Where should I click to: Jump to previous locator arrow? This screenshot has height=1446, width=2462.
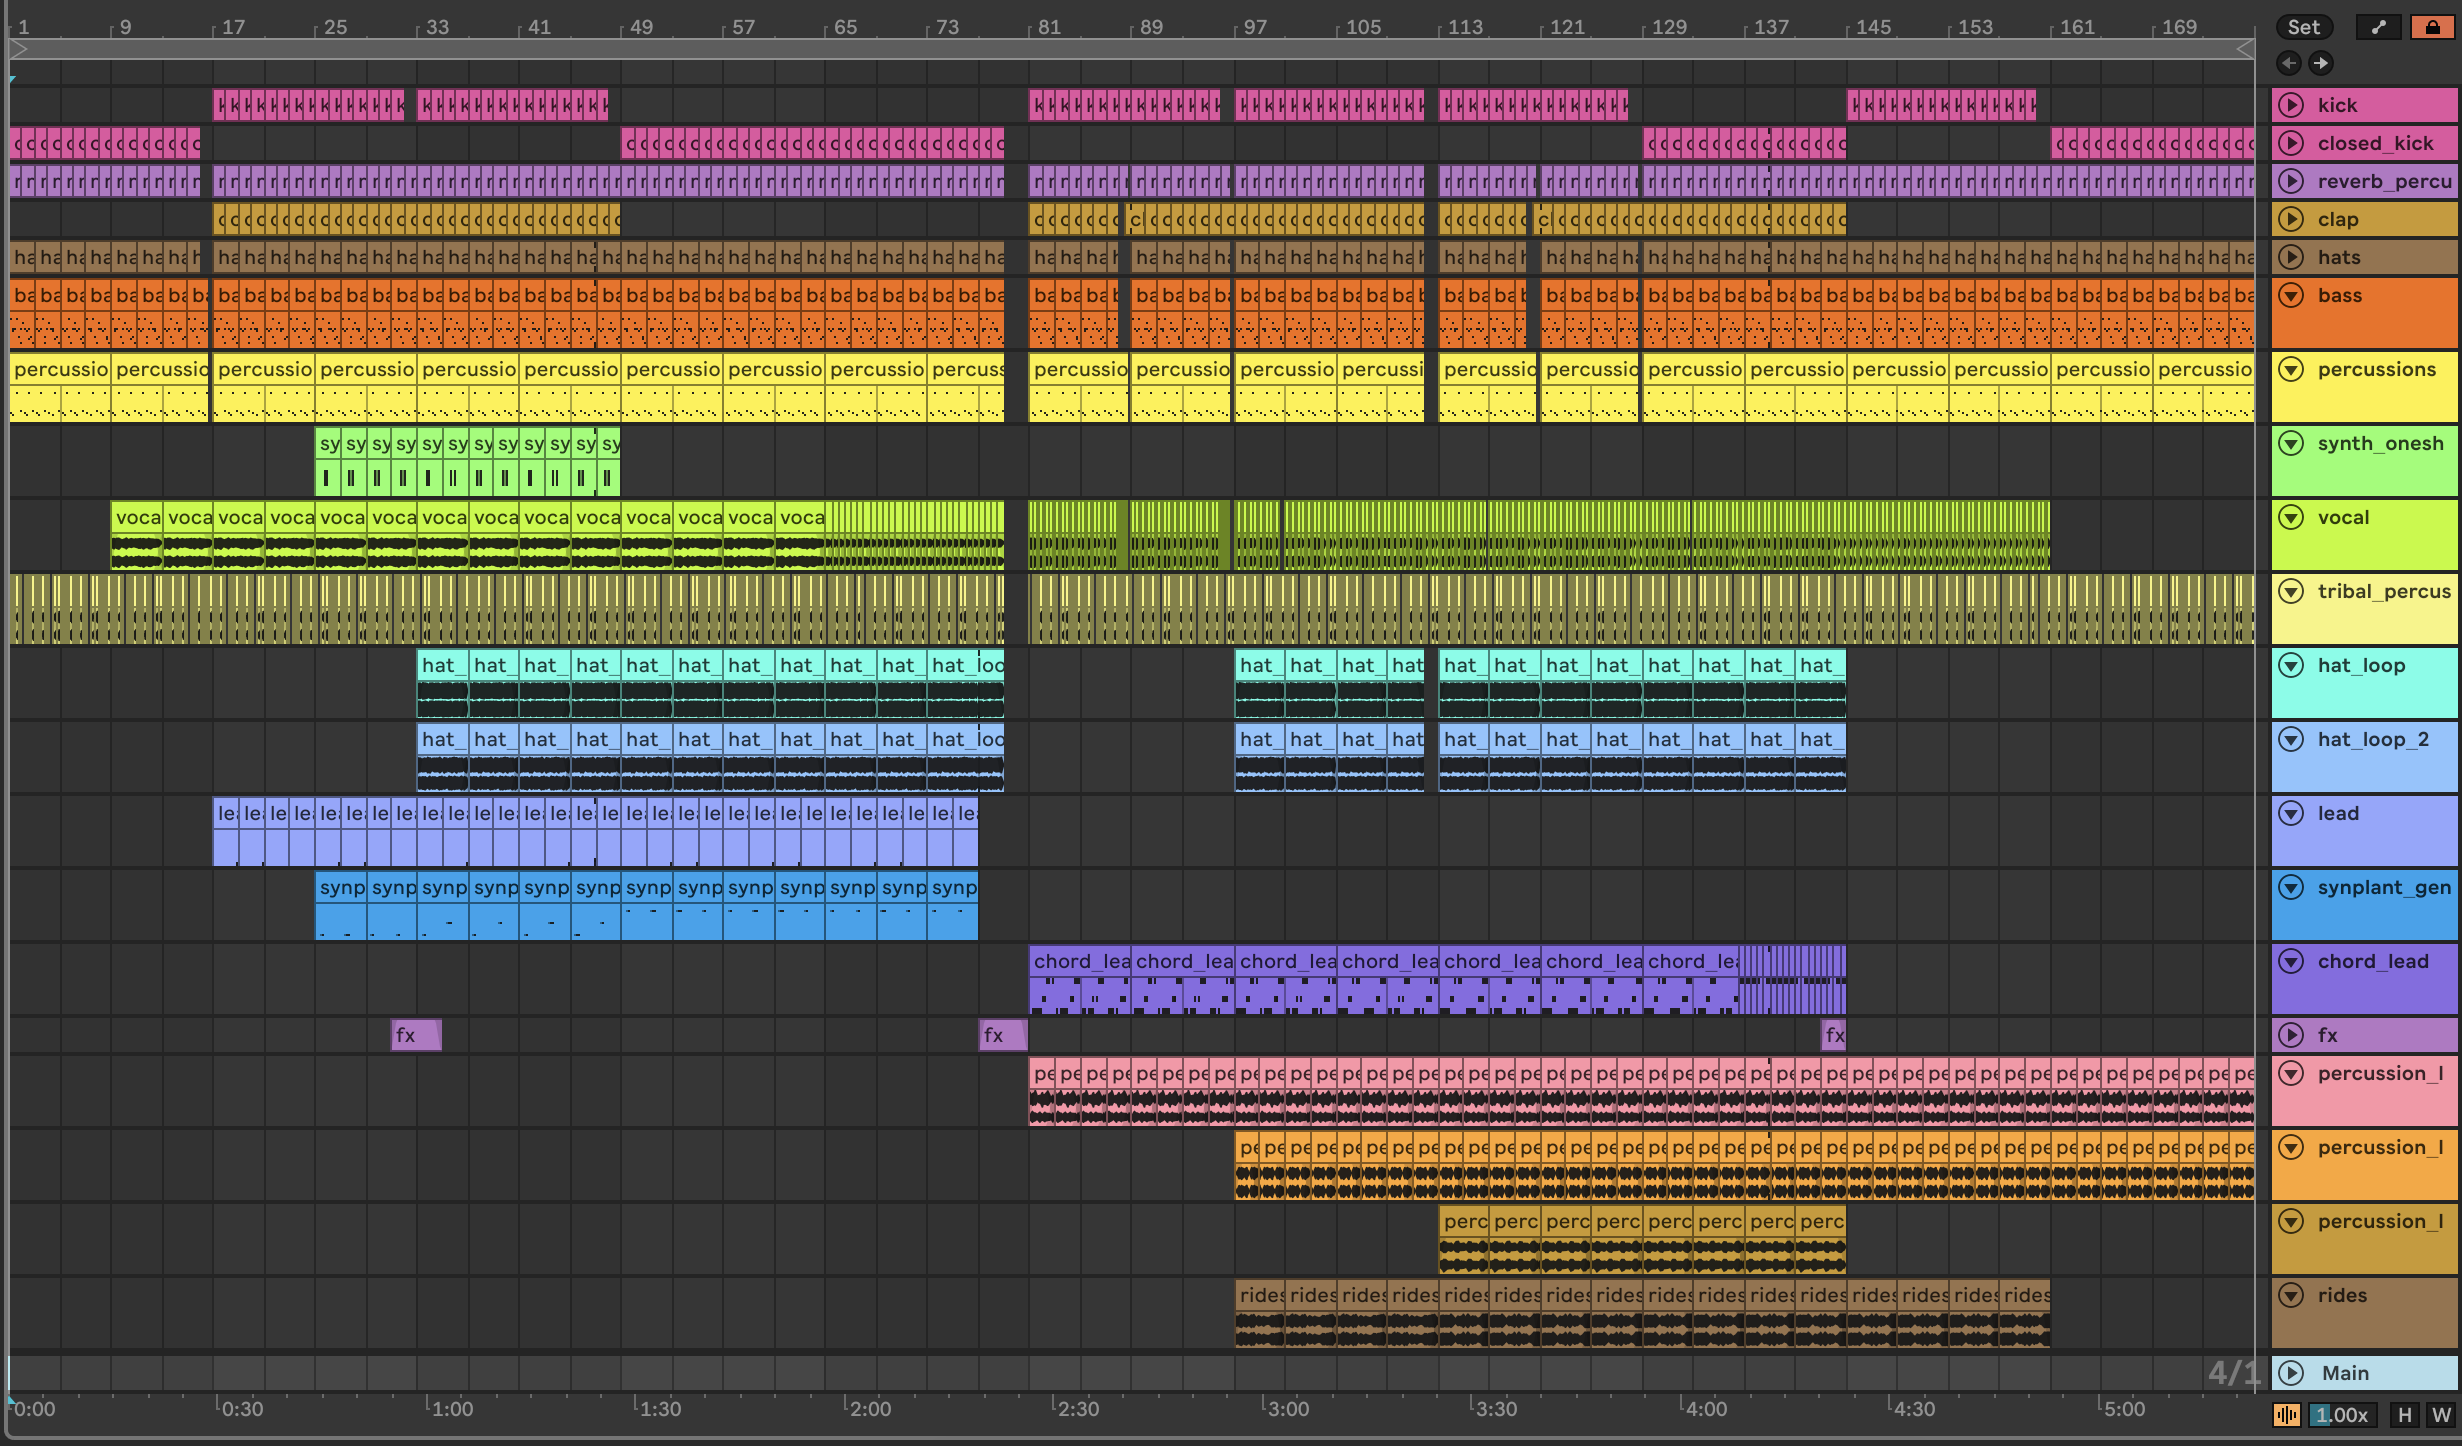tap(2289, 63)
